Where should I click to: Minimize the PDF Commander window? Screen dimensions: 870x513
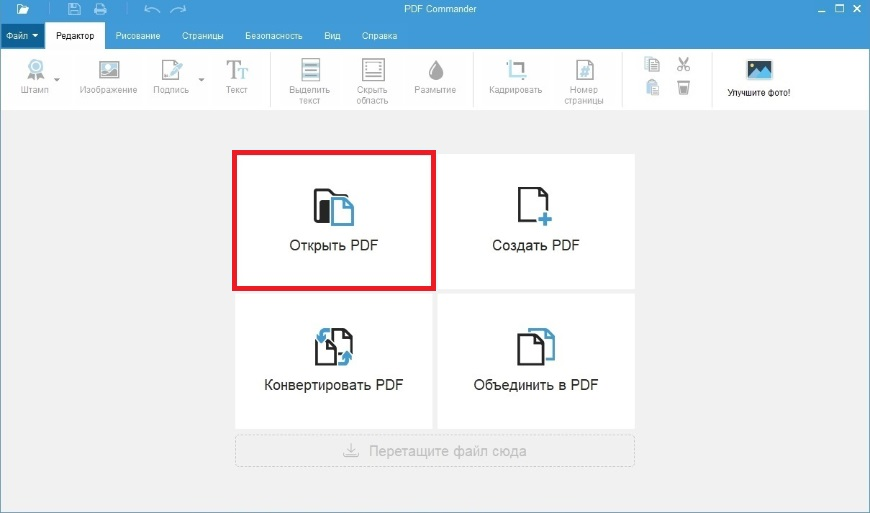821,9
